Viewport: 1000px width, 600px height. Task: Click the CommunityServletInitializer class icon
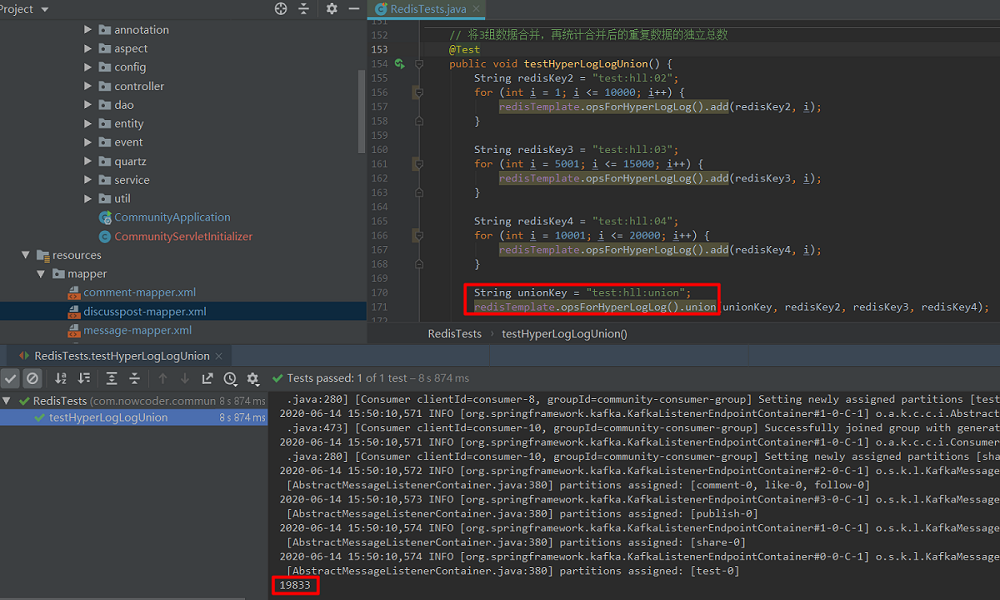tap(105, 237)
